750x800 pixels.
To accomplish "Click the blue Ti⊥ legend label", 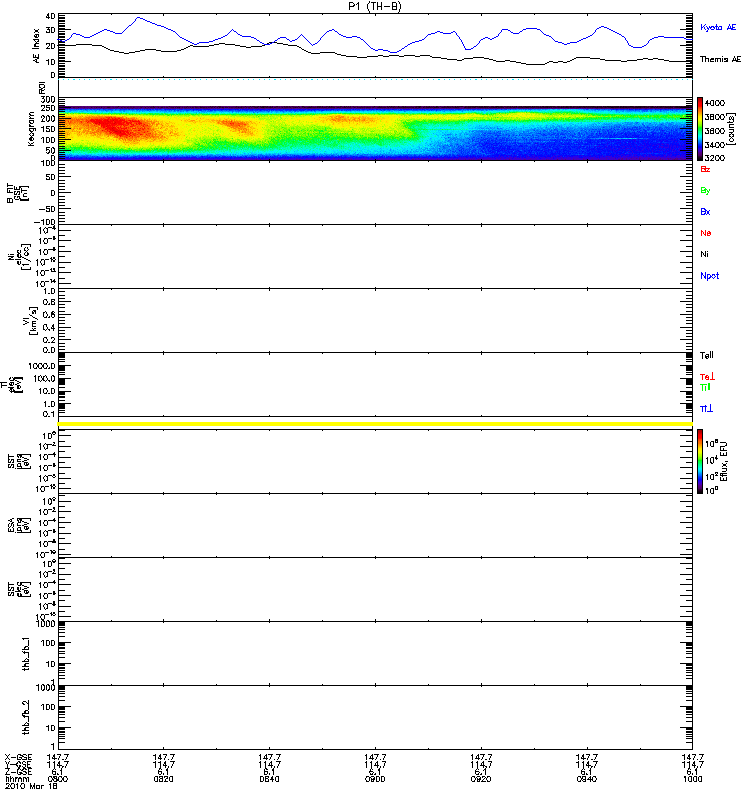I will 707,409.
